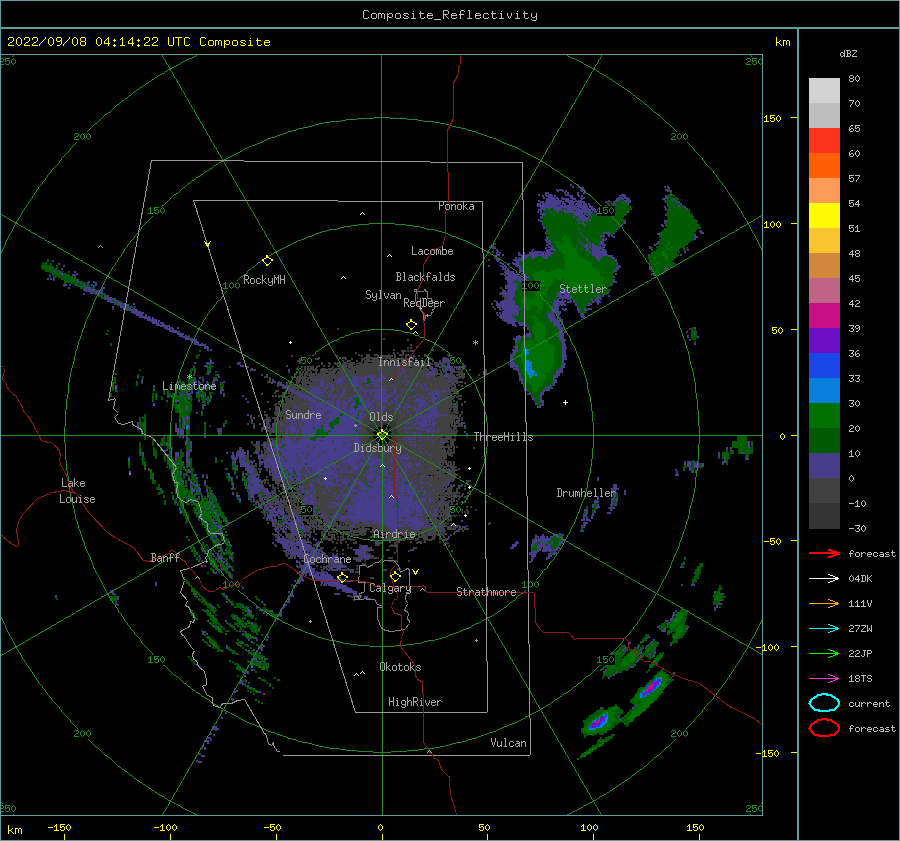Click the 150 tick on right km axis
This screenshot has height=841, width=900.
coord(772,118)
